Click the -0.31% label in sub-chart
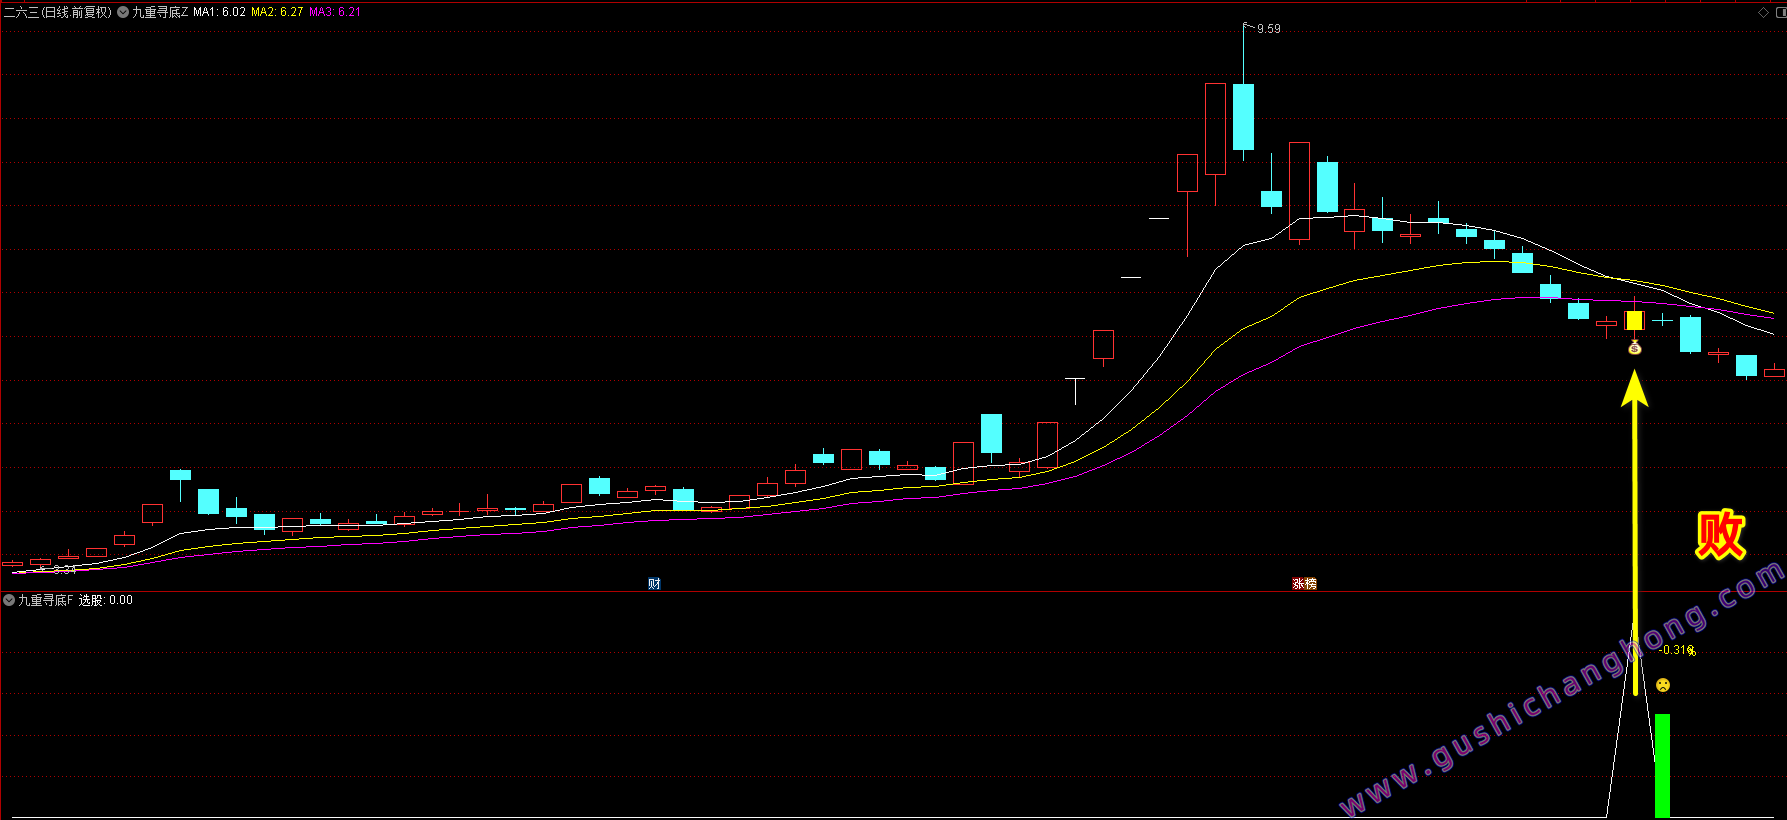 point(1678,650)
